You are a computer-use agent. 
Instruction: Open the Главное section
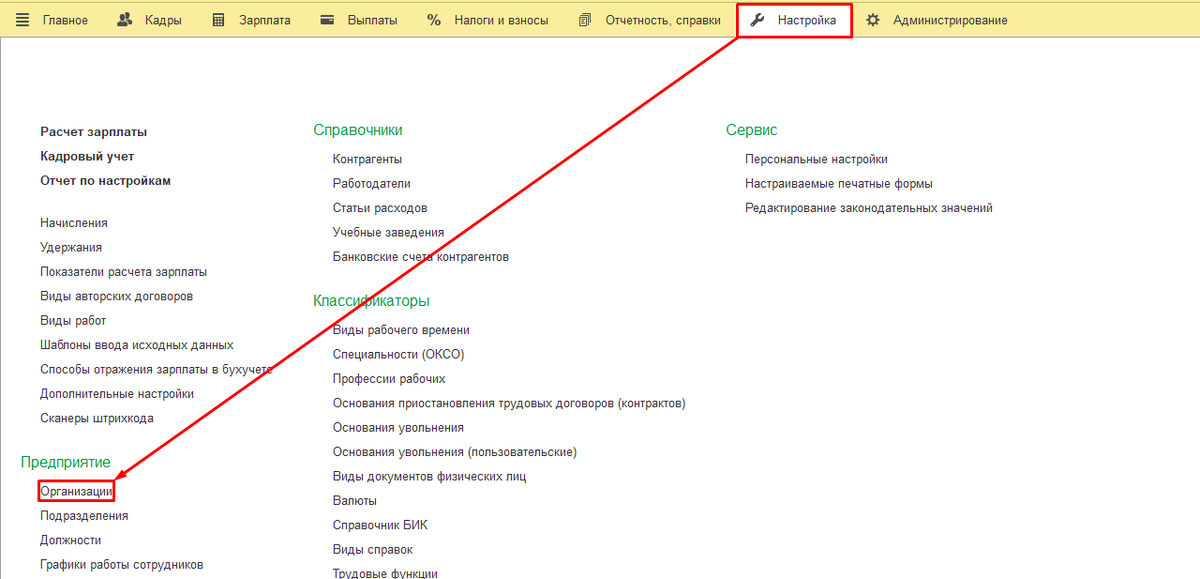point(65,20)
